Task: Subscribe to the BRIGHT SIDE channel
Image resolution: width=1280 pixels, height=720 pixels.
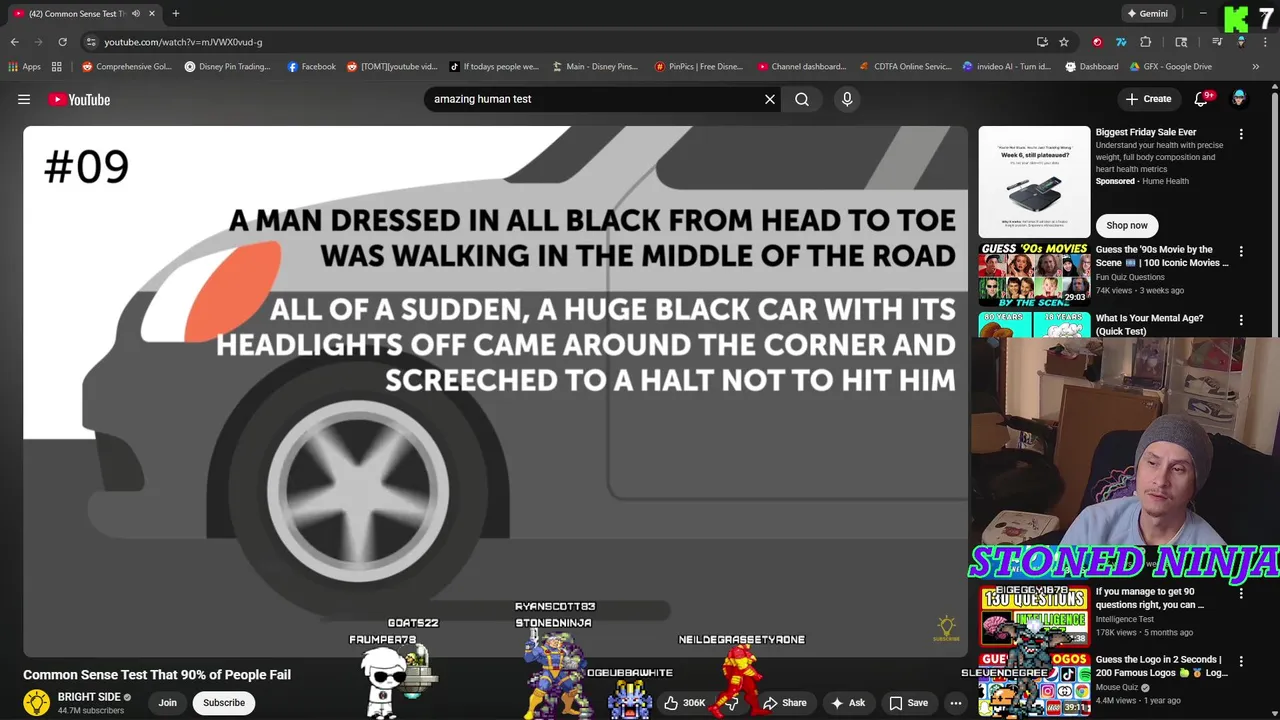Action: tap(224, 702)
